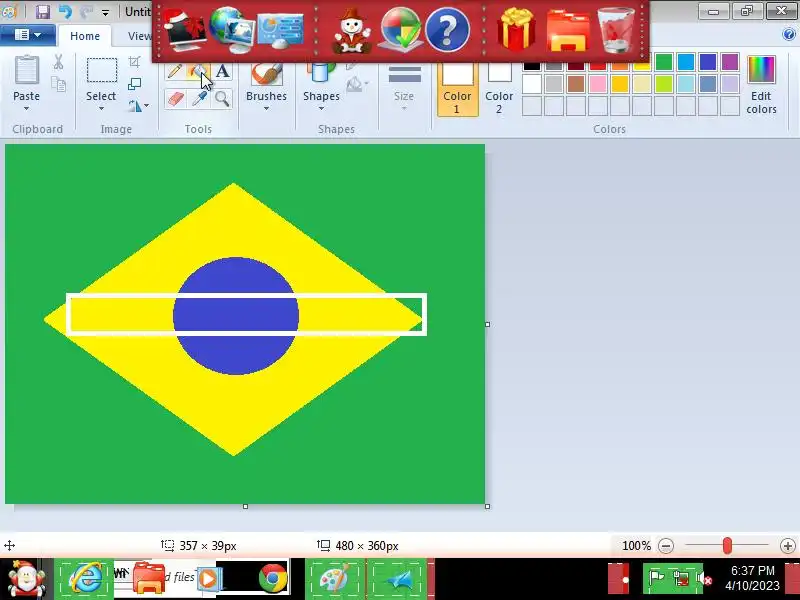
Task: Click the grayed-out Redo arrow
Action: click(86, 11)
